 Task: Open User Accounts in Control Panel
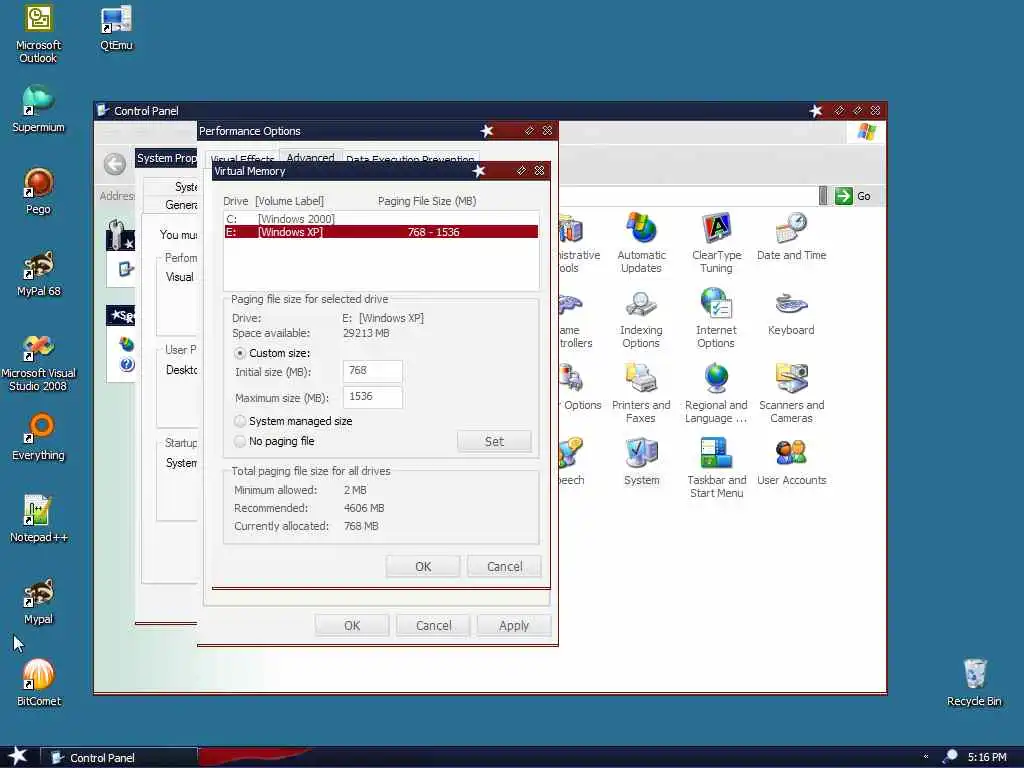[792, 462]
